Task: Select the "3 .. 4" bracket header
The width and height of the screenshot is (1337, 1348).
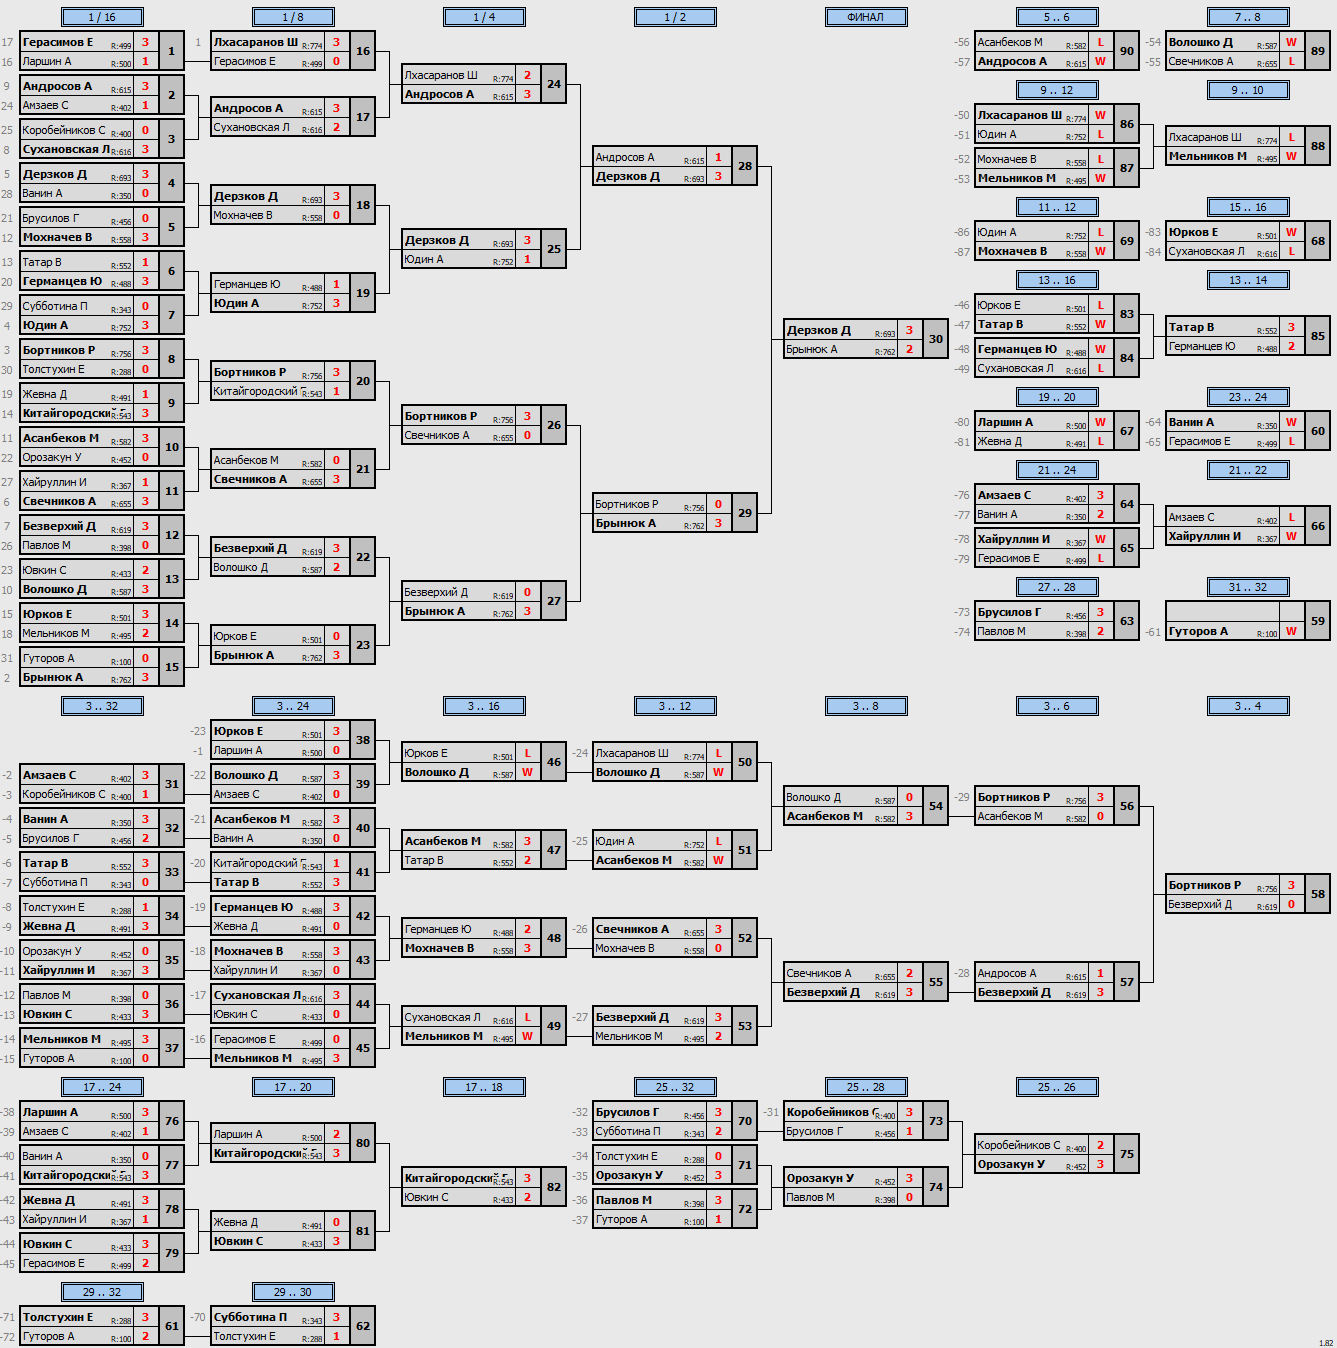Action: 1248,706
